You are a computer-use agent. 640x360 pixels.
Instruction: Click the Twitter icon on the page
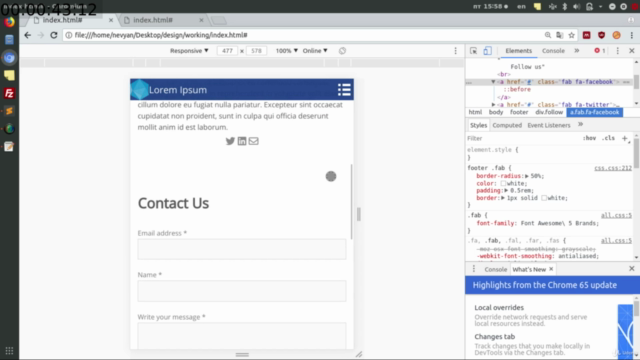tap(230, 141)
